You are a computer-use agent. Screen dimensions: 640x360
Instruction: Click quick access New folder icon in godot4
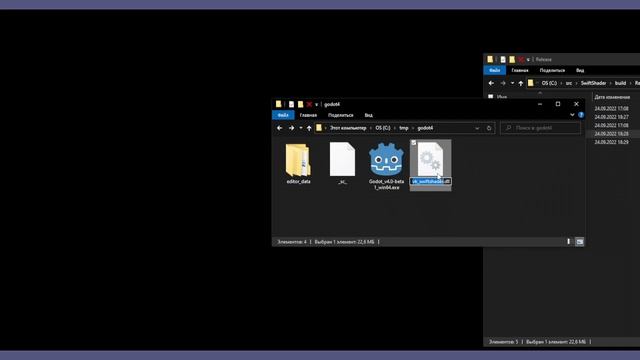(300, 104)
